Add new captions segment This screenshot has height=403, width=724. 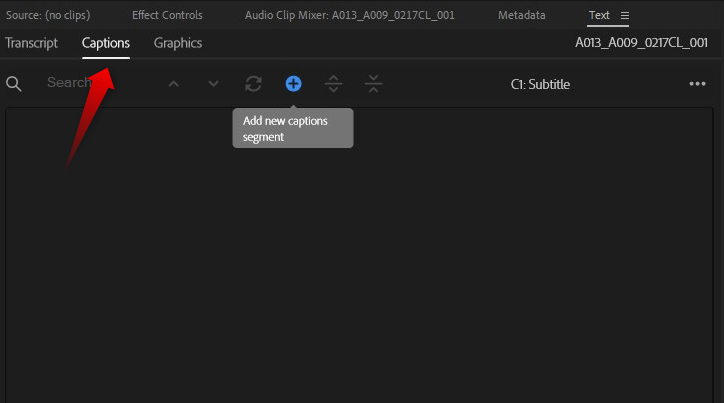[x=293, y=84]
